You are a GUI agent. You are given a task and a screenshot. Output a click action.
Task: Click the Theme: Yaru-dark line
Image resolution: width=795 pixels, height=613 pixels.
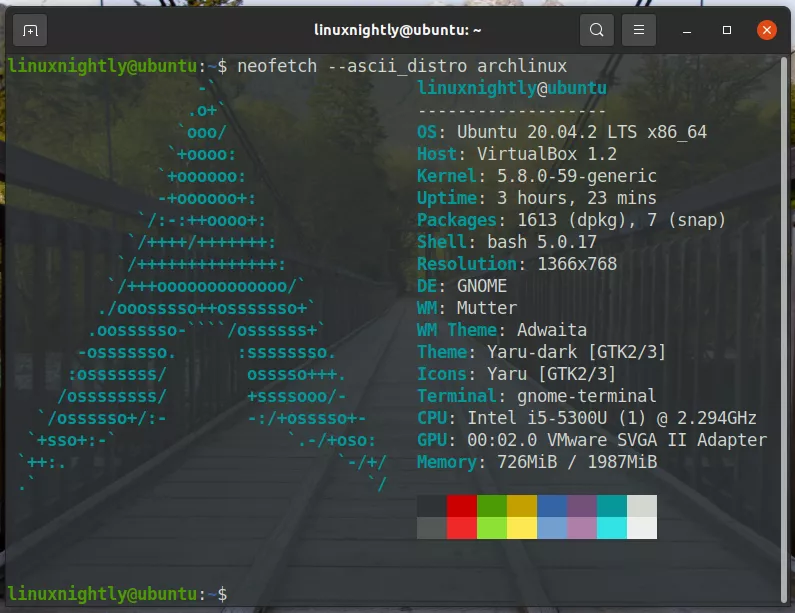(x=541, y=352)
